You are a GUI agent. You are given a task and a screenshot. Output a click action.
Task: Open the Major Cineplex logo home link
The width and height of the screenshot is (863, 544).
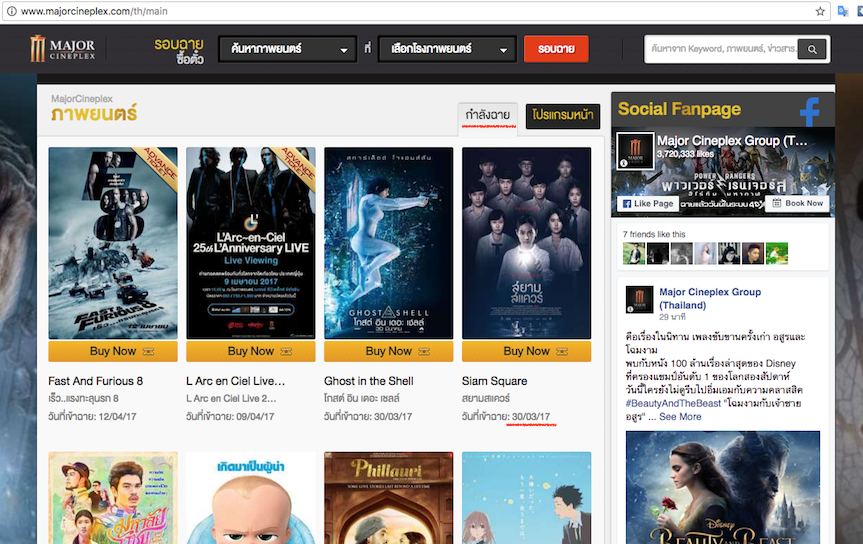pos(63,48)
